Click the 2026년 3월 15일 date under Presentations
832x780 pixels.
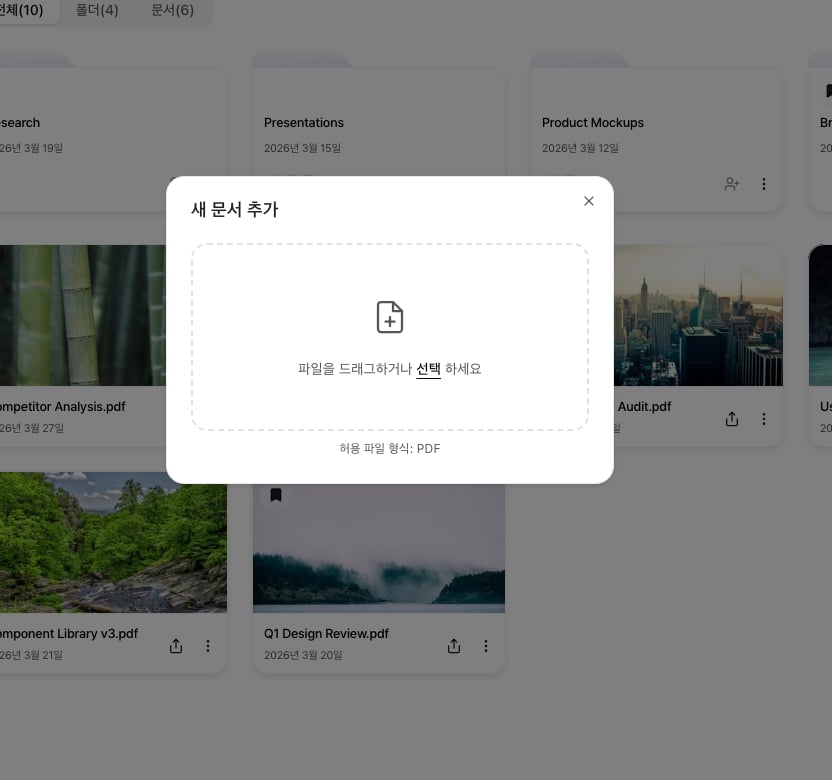[302, 148]
